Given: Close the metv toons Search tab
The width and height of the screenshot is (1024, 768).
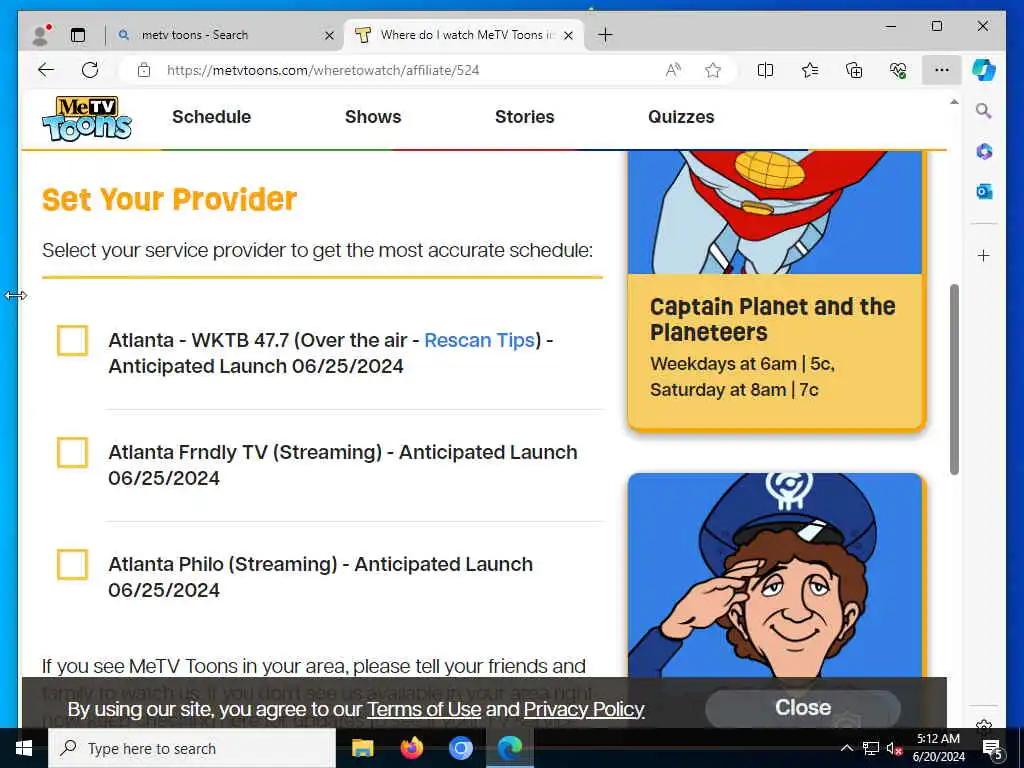Looking at the screenshot, I should click(x=329, y=35).
